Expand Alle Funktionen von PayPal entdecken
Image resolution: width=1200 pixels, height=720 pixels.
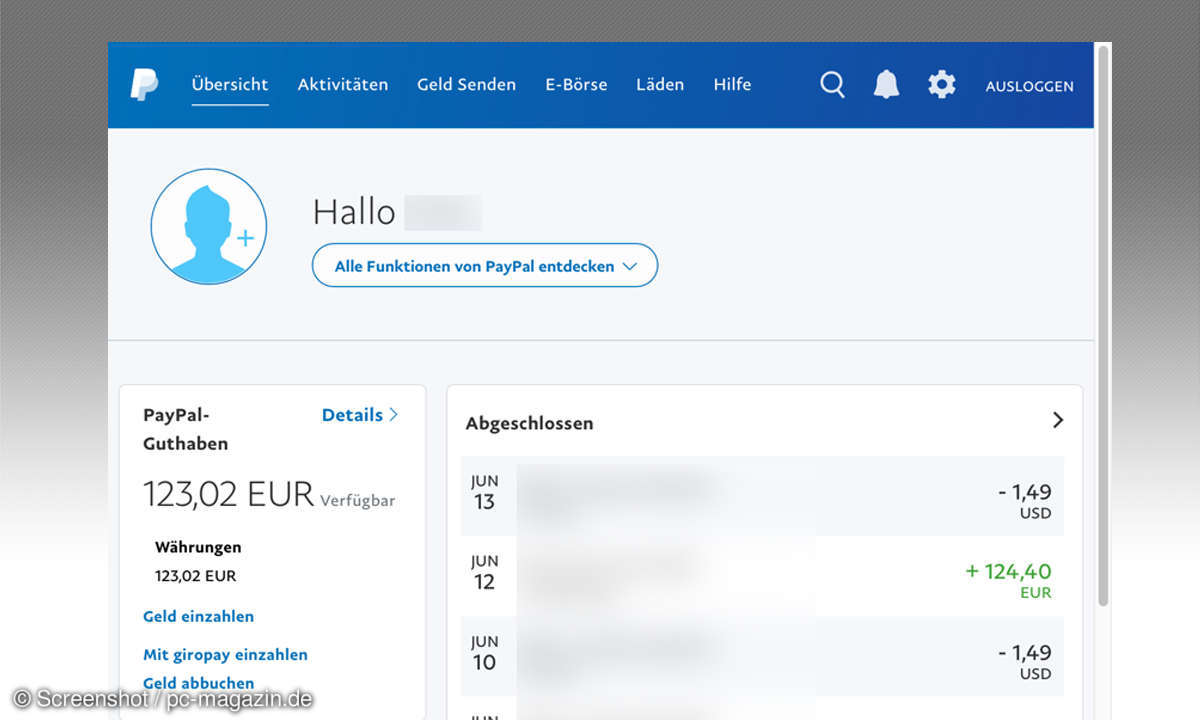point(485,266)
